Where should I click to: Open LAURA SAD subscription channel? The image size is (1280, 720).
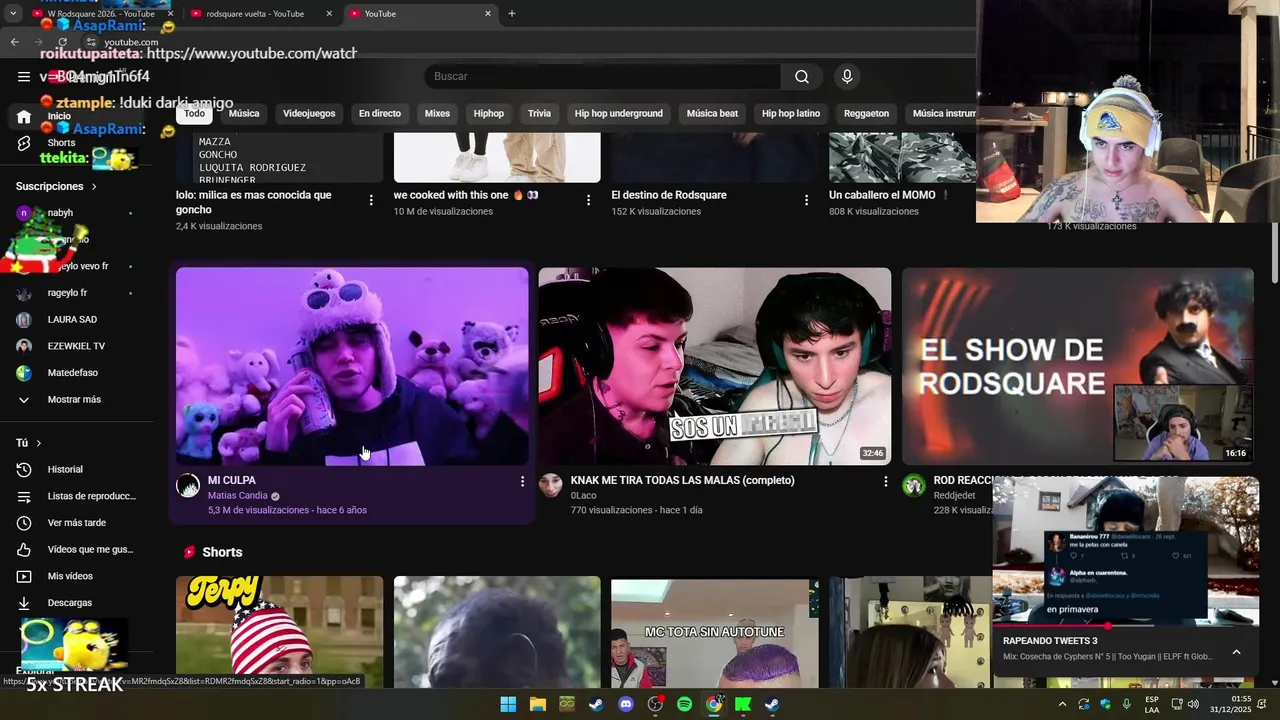(x=72, y=320)
